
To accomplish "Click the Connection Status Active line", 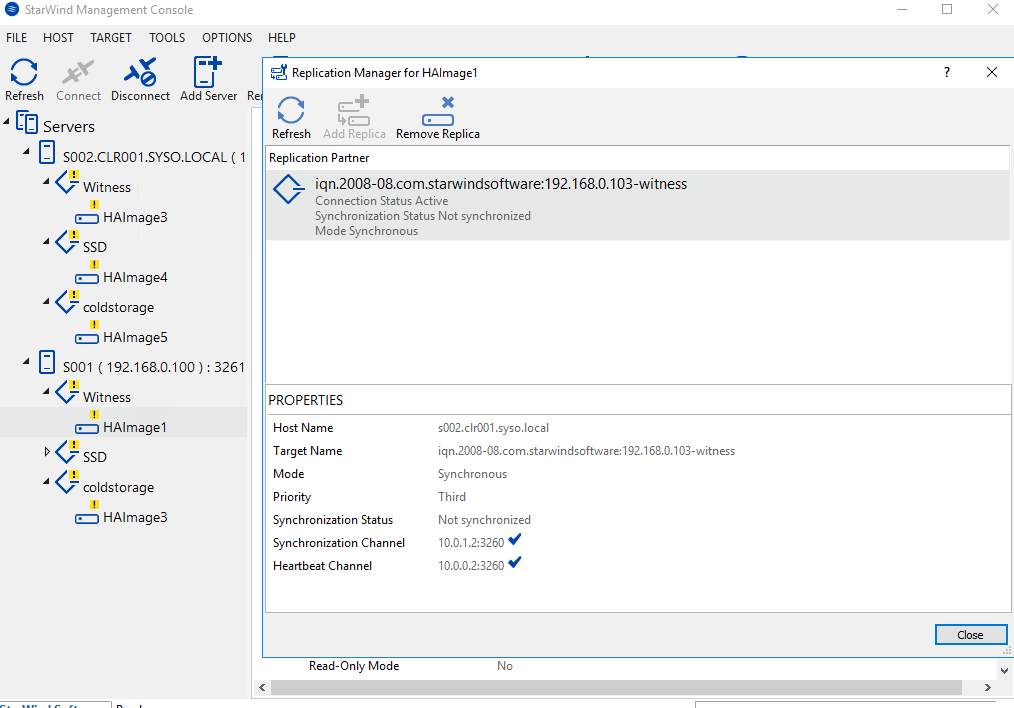I will 382,201.
